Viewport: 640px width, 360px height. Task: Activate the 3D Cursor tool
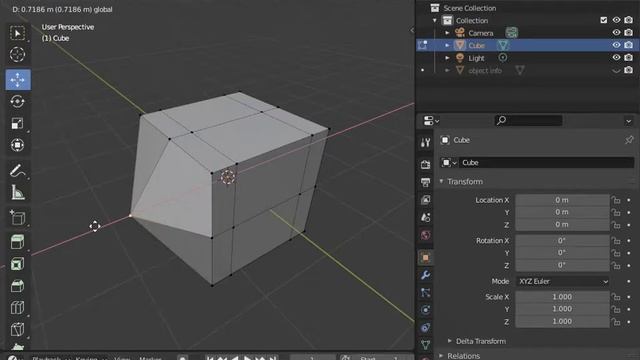[17, 54]
